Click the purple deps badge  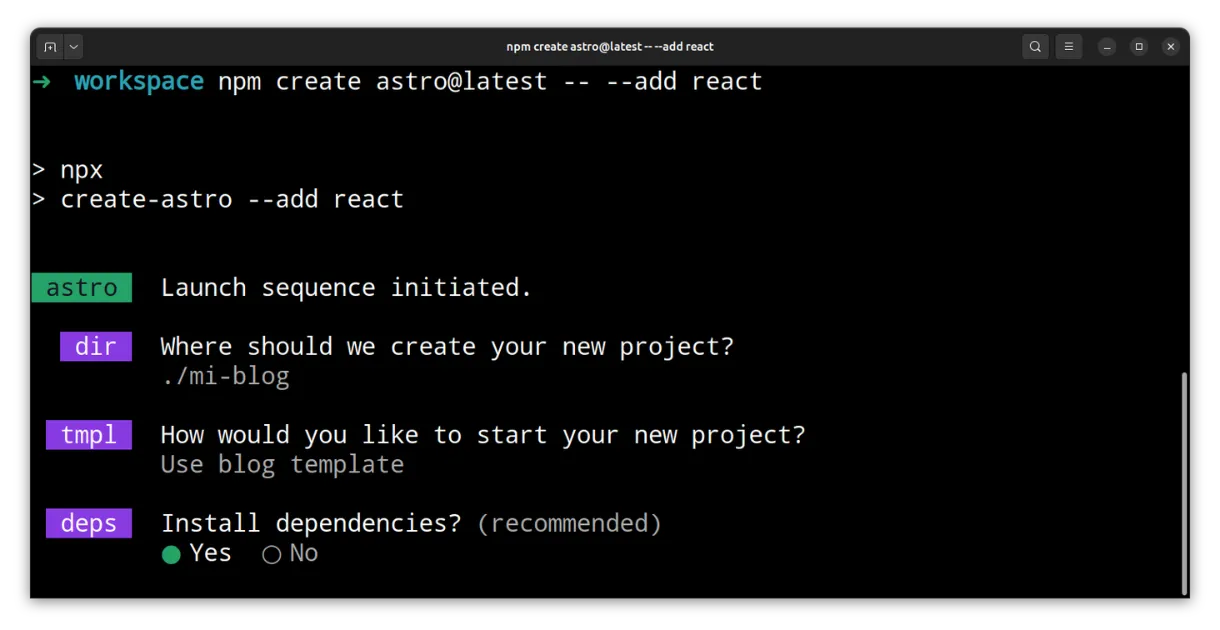(x=89, y=524)
